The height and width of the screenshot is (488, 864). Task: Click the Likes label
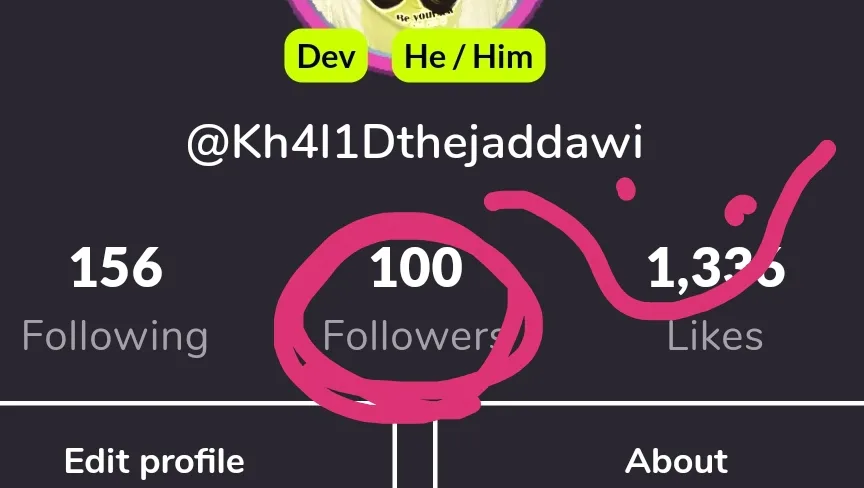point(715,335)
